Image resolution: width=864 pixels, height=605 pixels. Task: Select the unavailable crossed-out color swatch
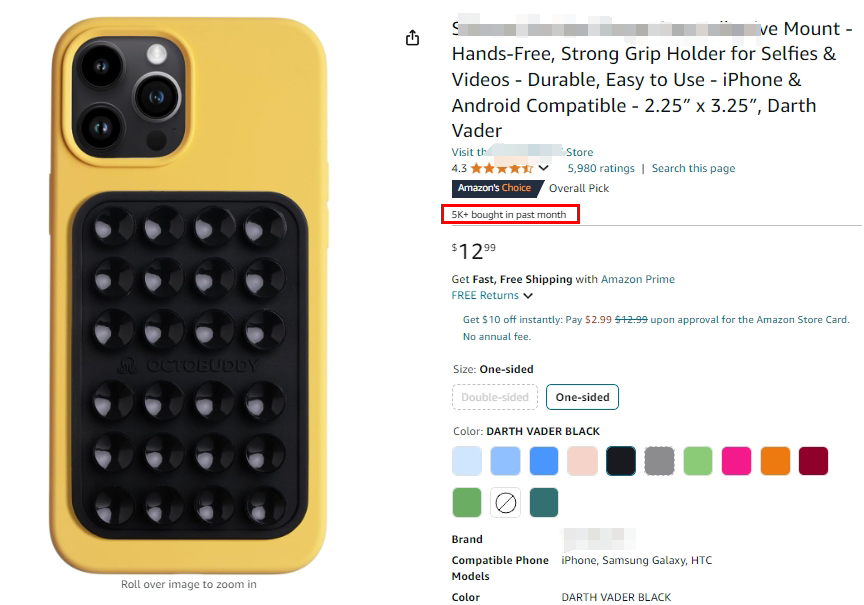(505, 503)
